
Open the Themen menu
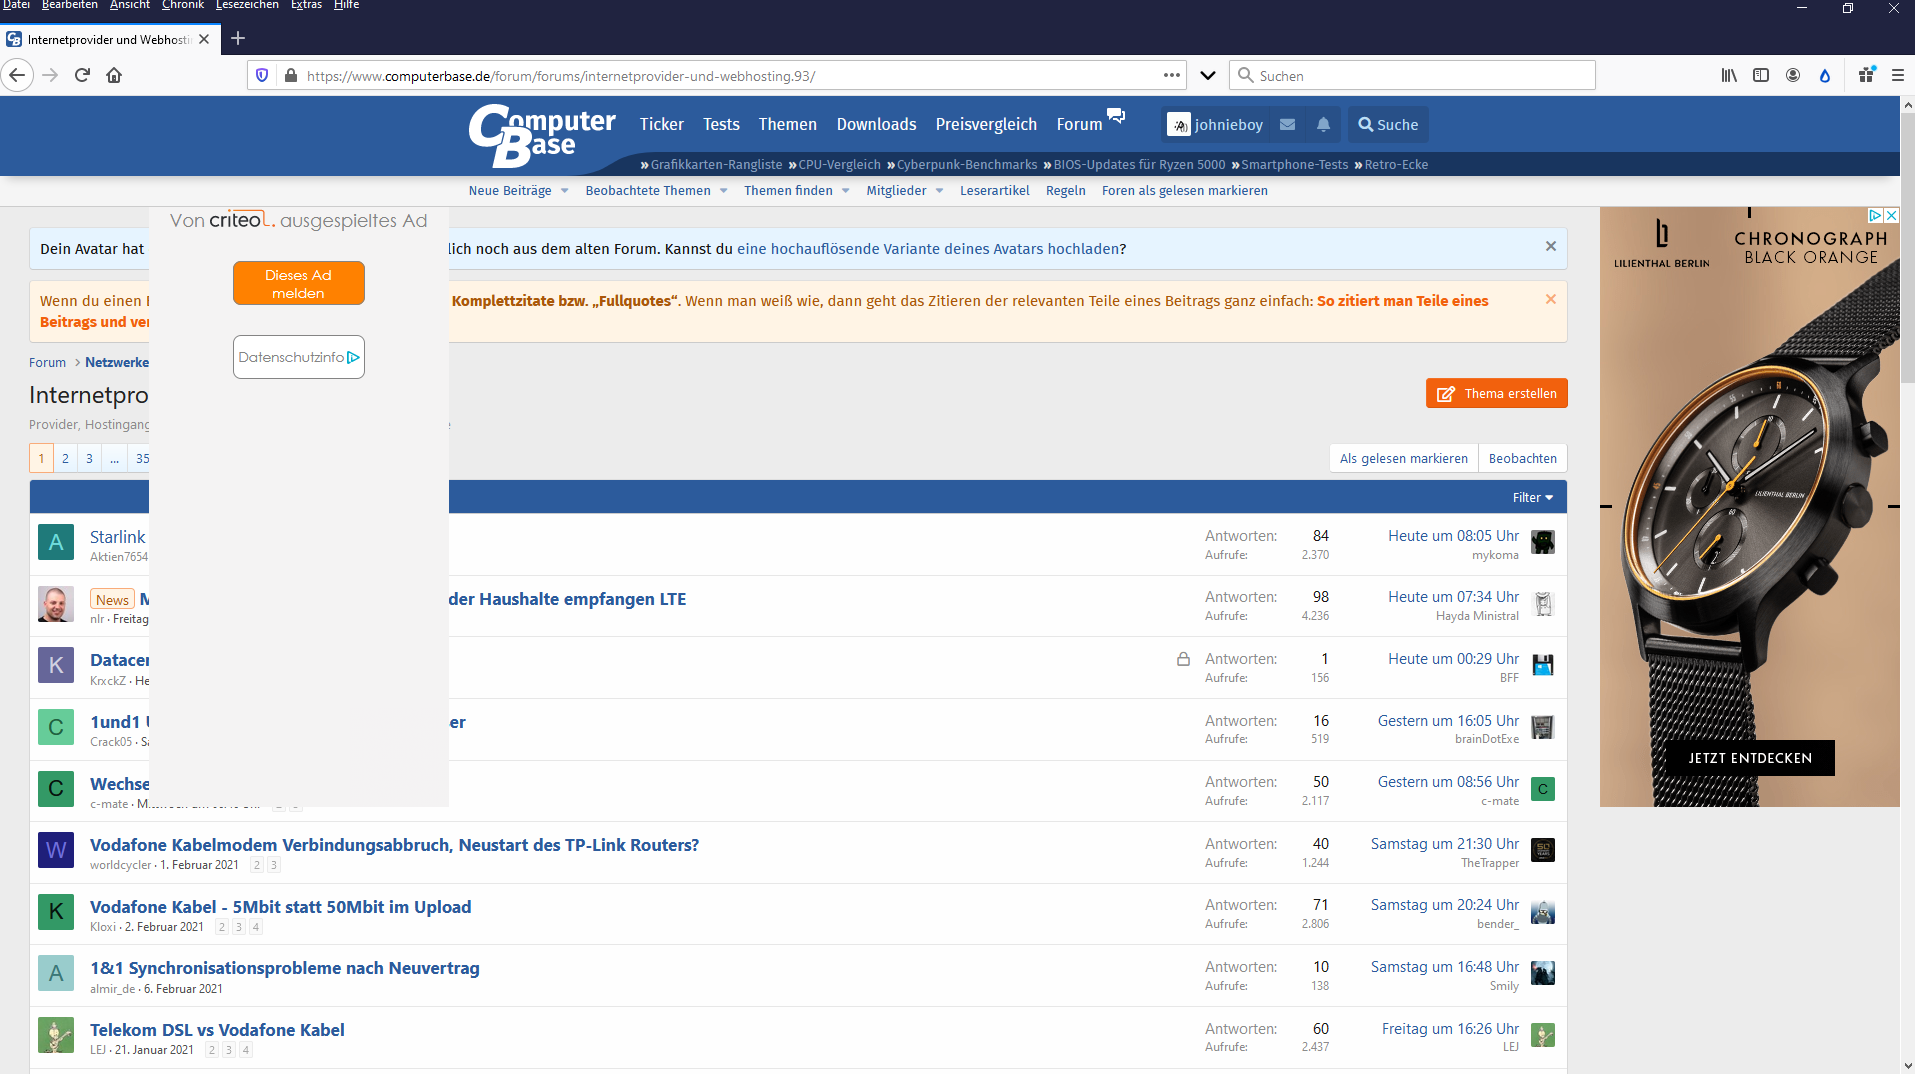click(x=787, y=124)
